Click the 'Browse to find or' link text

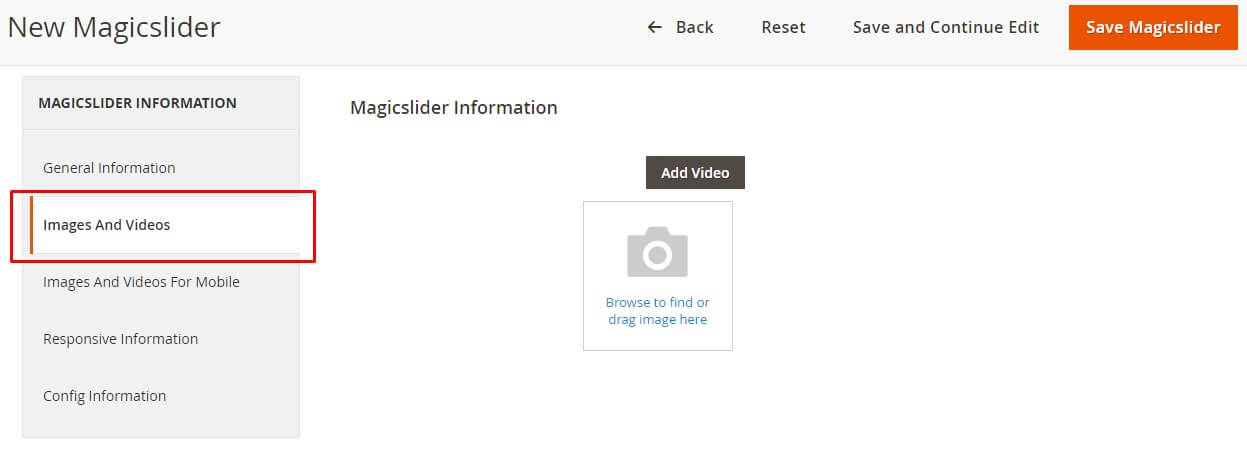[658, 302]
